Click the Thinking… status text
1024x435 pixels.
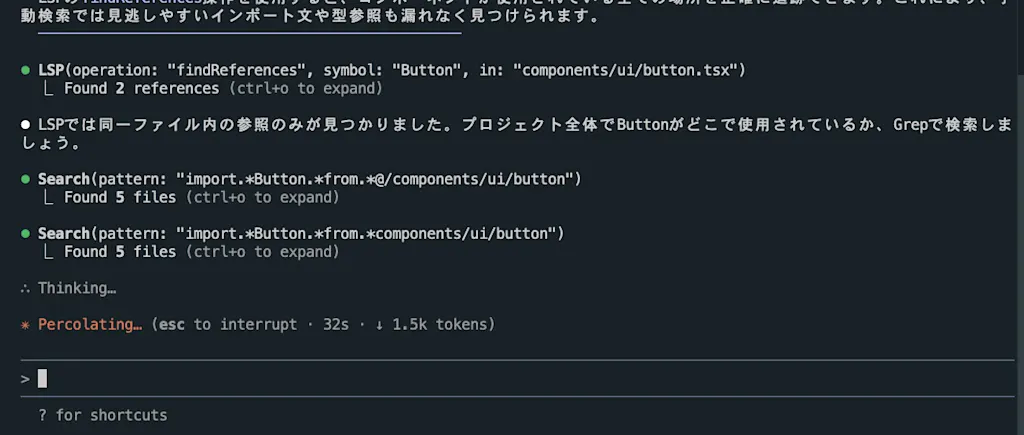click(x=77, y=288)
